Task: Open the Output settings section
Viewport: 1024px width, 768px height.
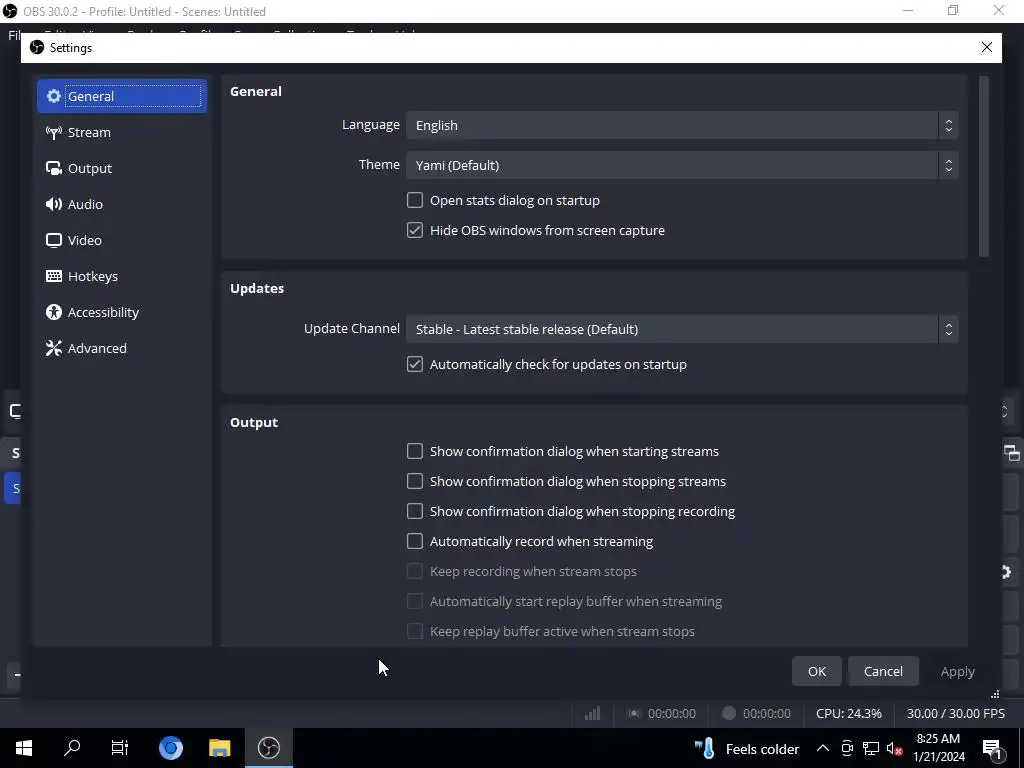Action: click(x=121, y=168)
